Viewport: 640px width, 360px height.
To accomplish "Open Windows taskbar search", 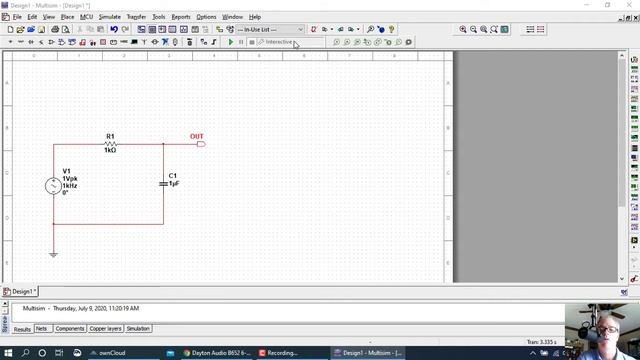I will [25, 353].
